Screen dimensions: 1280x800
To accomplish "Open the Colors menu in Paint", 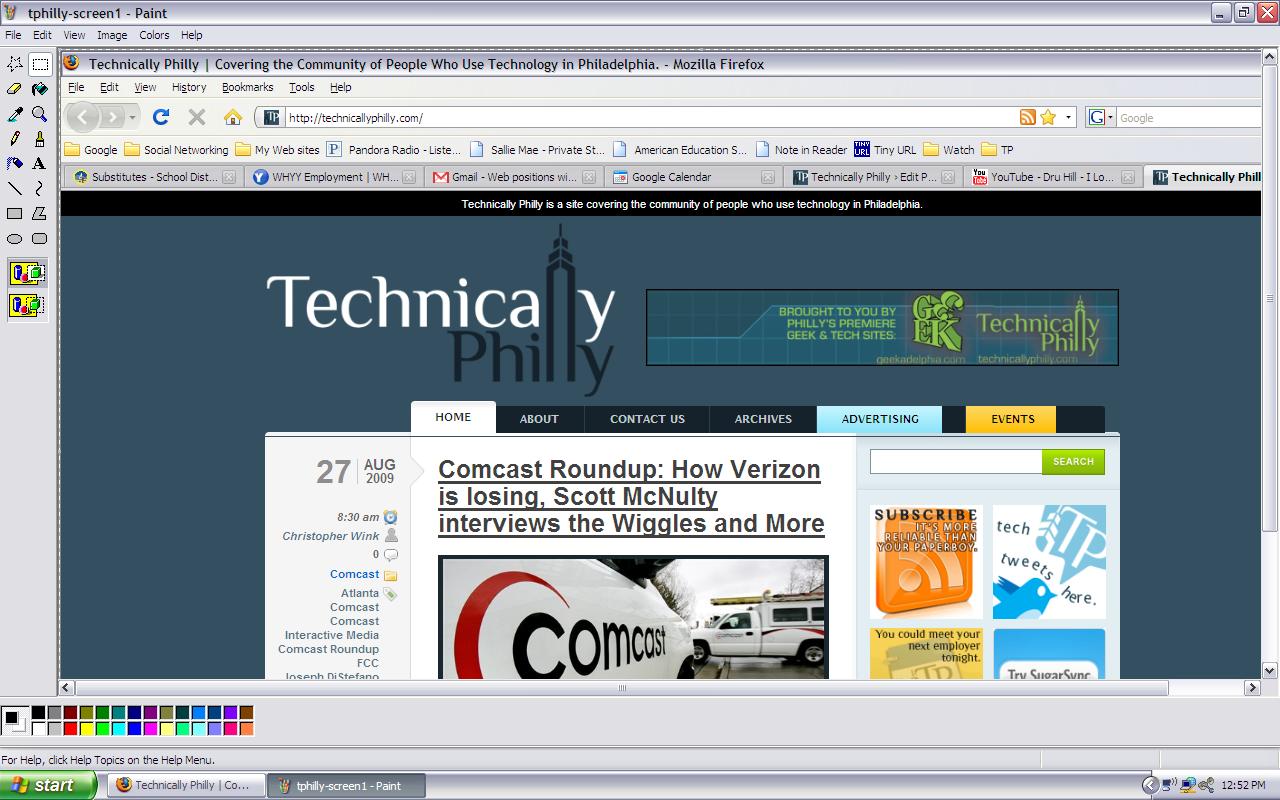I will (154, 35).
